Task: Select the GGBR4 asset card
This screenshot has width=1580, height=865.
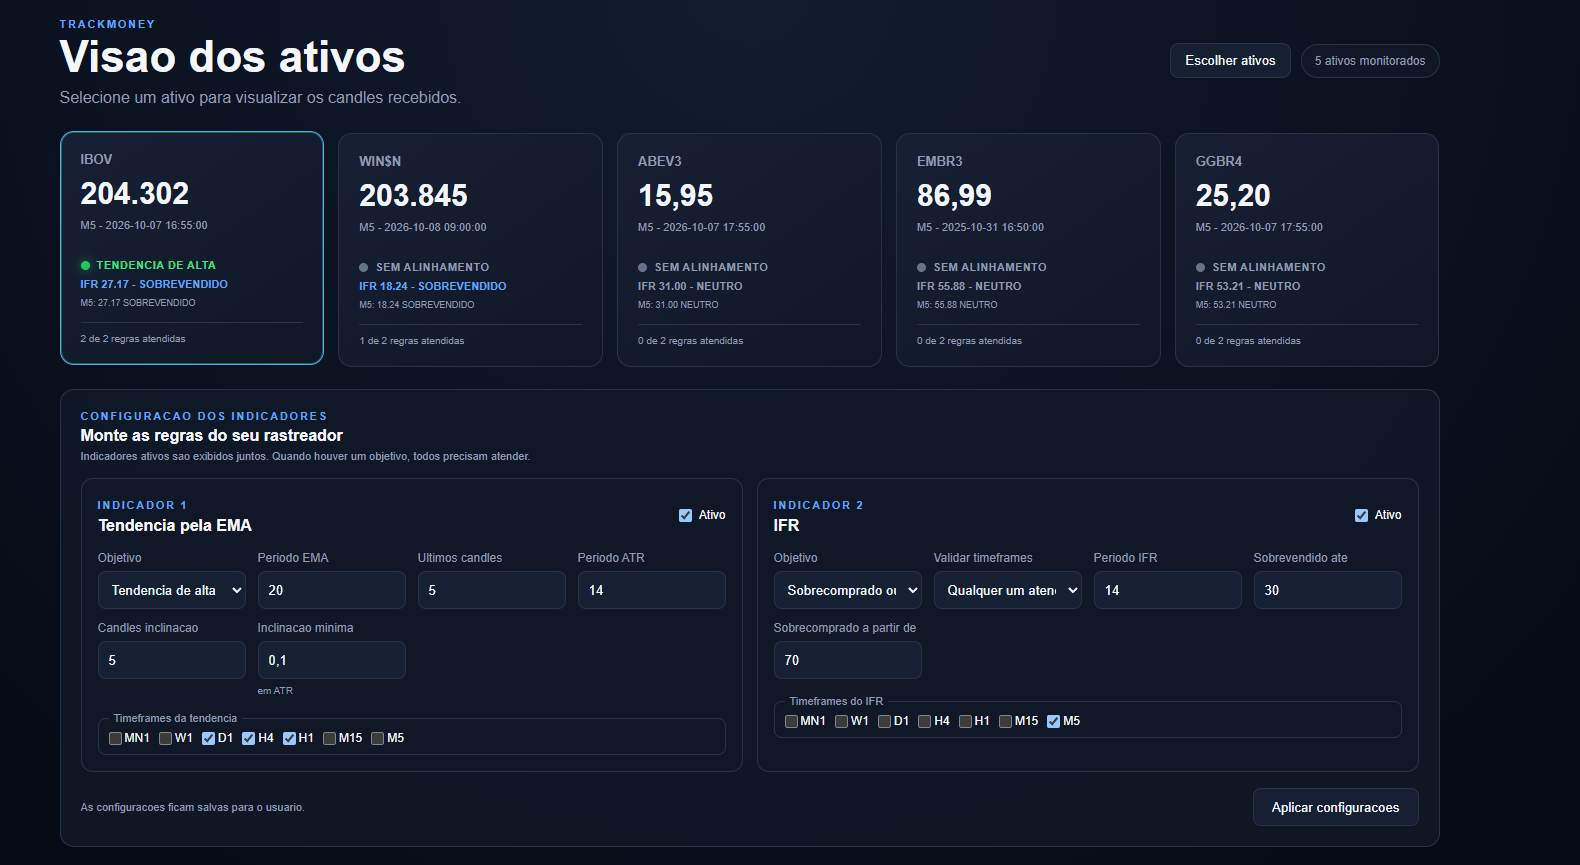Action: [x=1307, y=250]
